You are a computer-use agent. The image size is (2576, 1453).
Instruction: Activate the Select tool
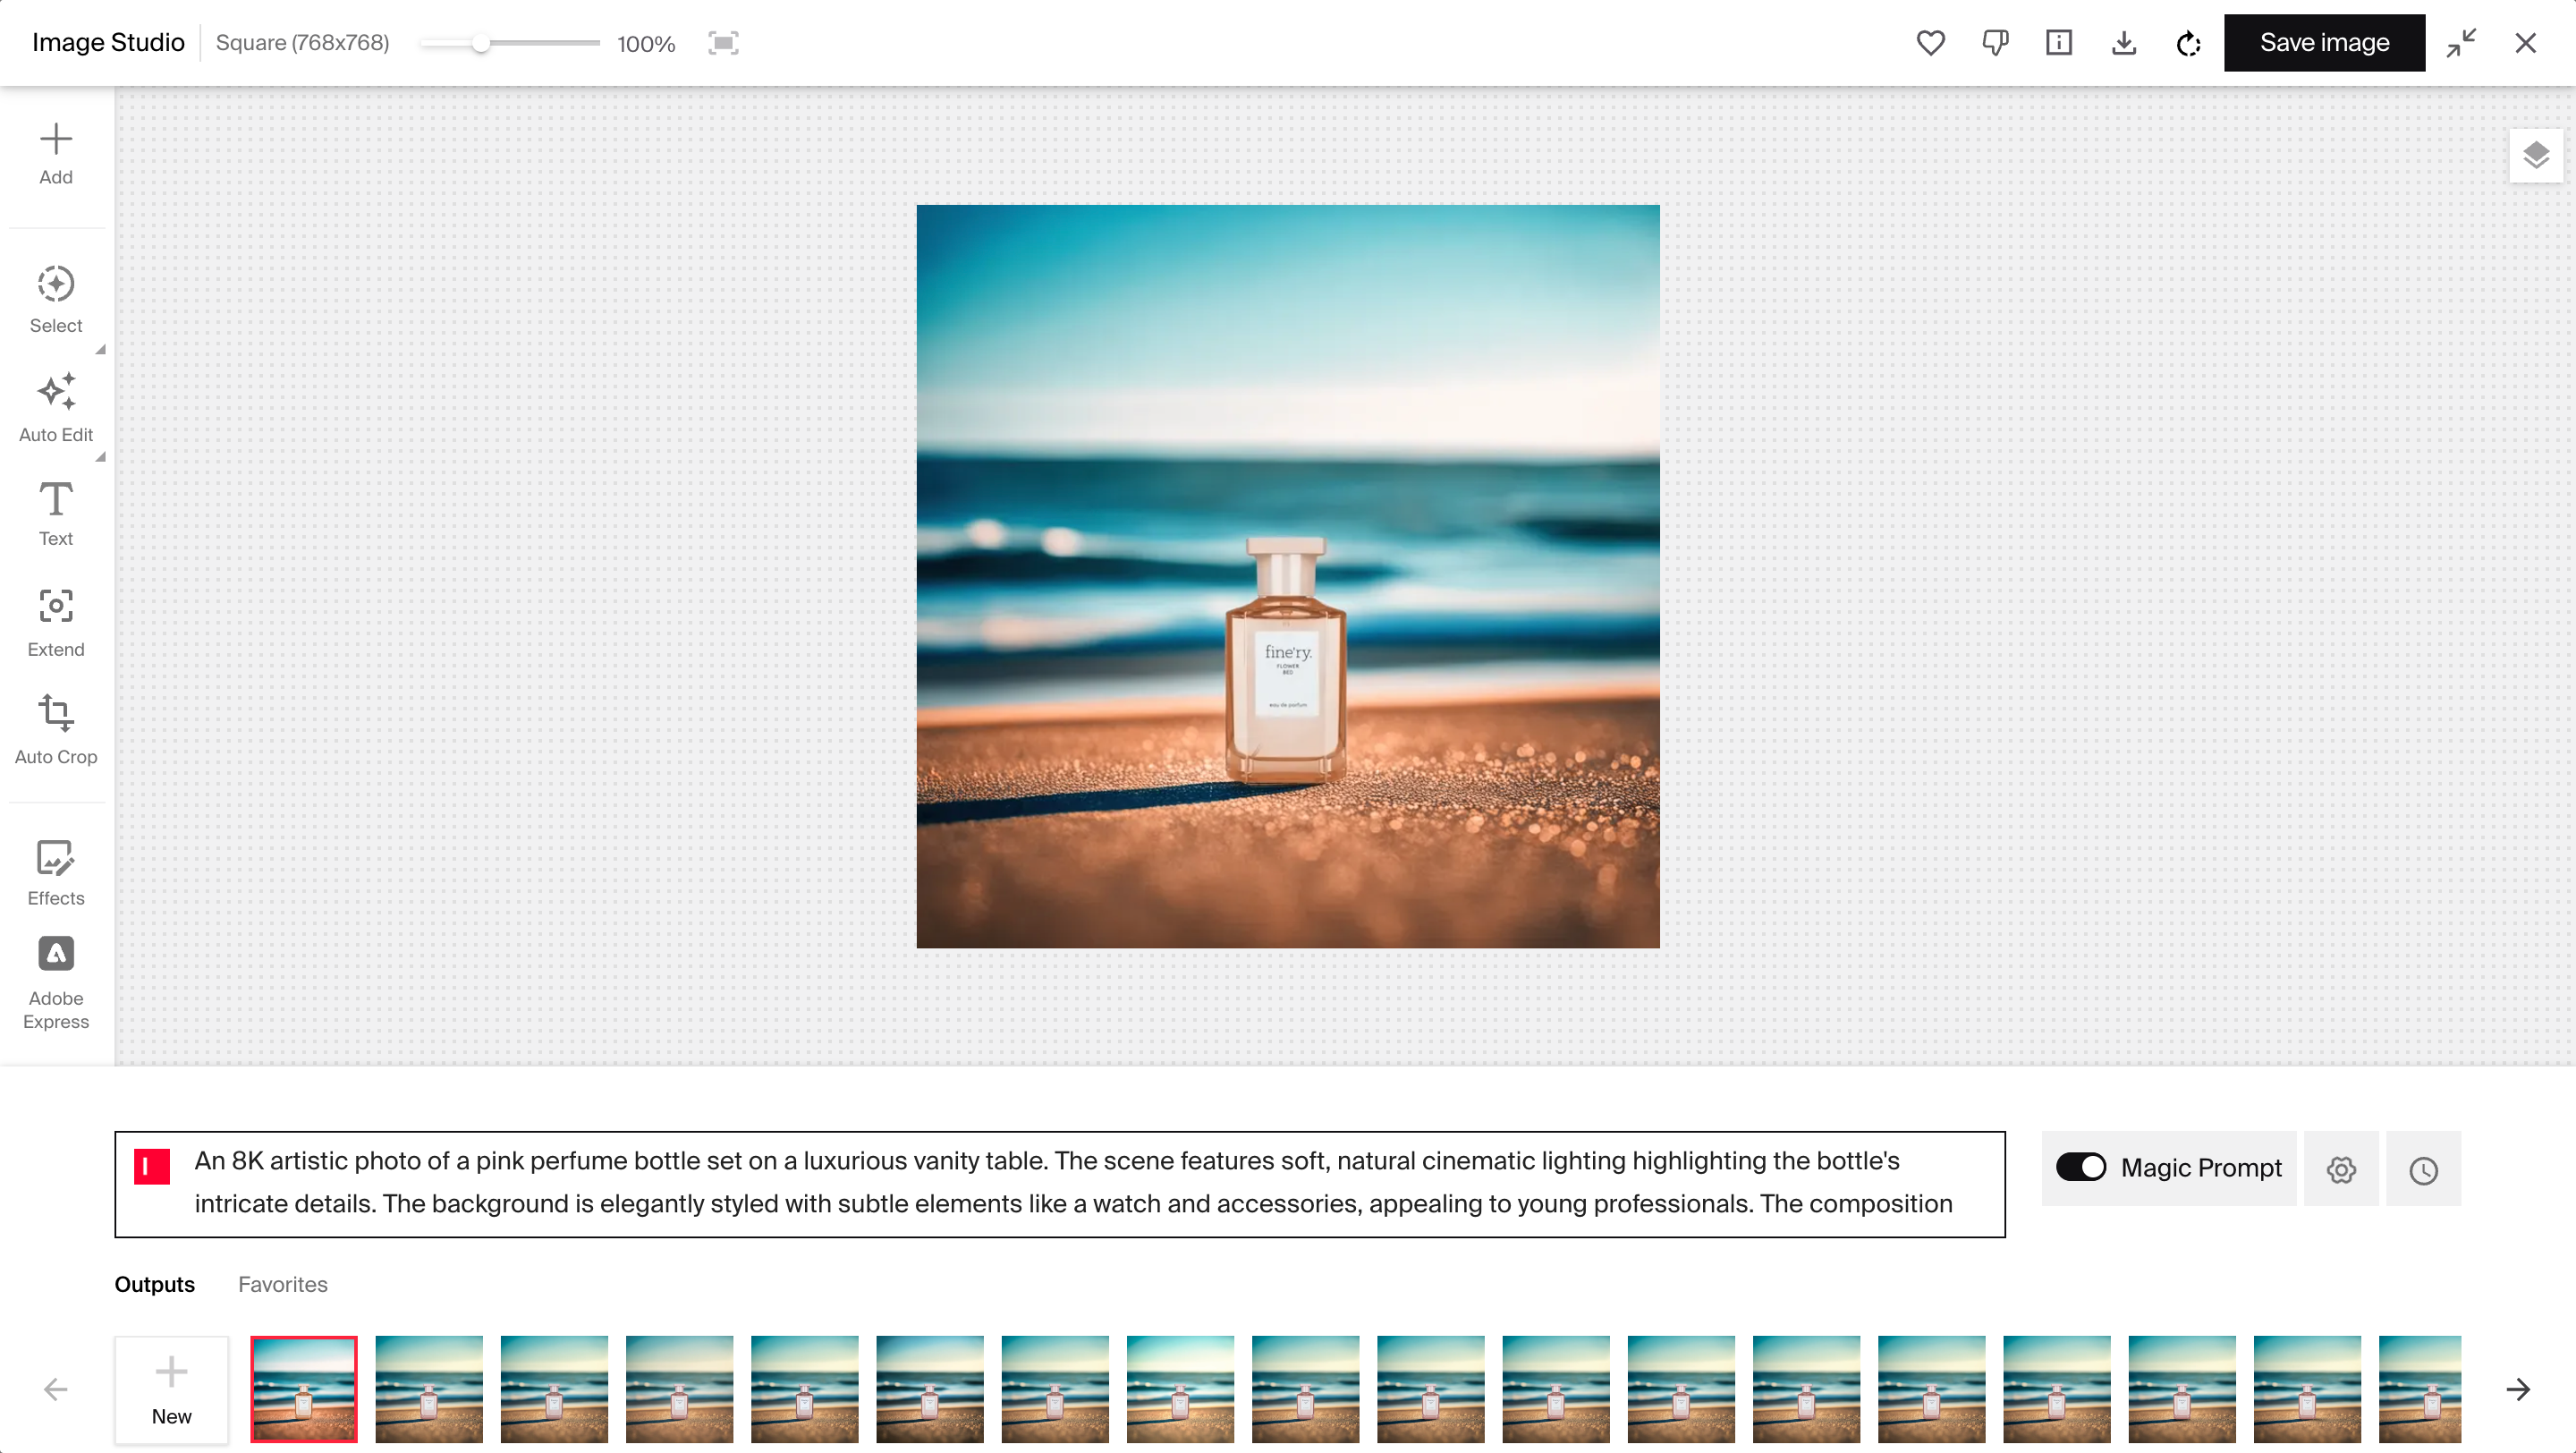tap(56, 297)
